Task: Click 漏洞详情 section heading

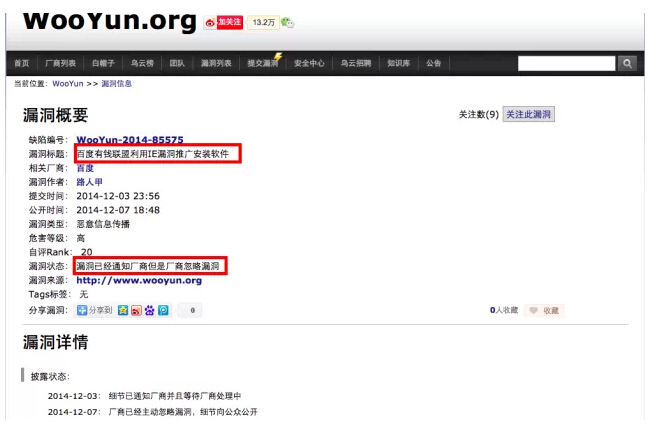Action: pos(56,342)
